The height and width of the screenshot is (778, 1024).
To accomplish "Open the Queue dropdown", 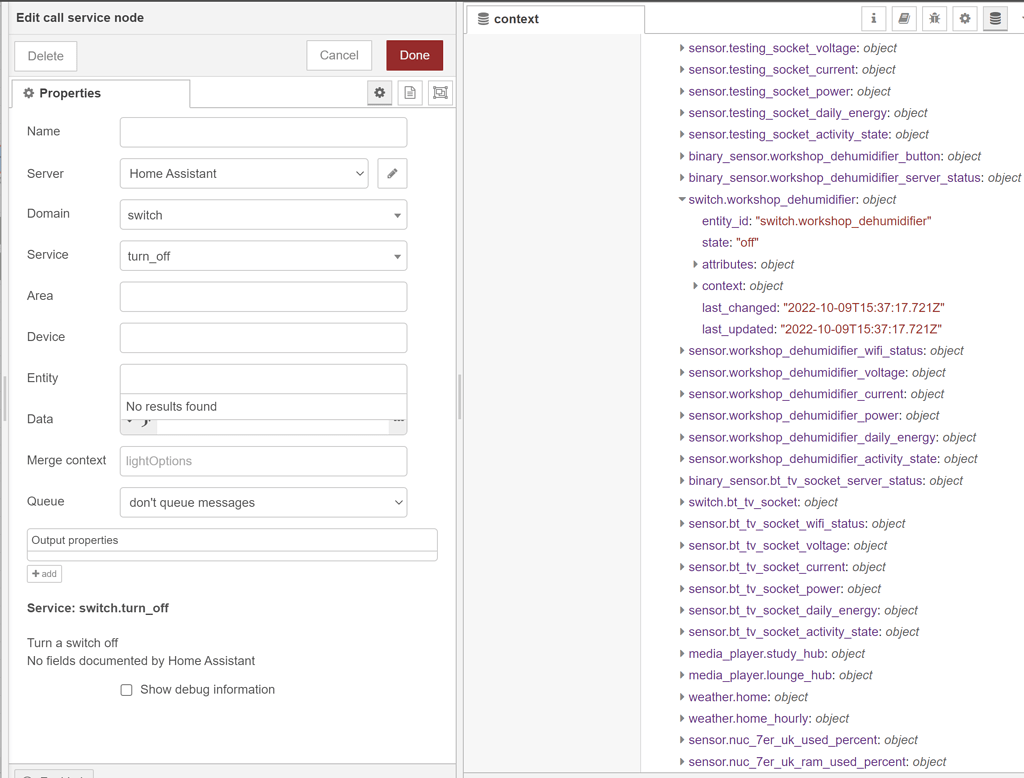I will 263,501.
